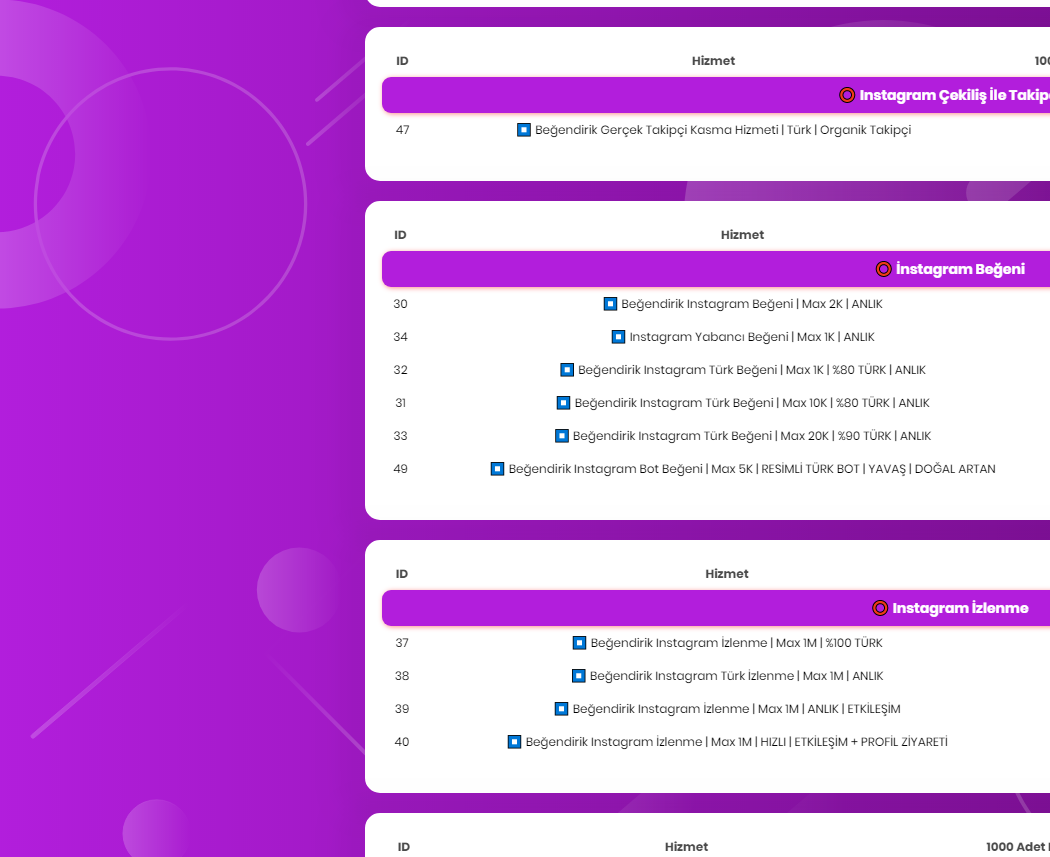Click blue icon beside Instagram Yabancı Beğeni
Image resolution: width=1050 pixels, height=857 pixels.
pyautogui.click(x=618, y=337)
